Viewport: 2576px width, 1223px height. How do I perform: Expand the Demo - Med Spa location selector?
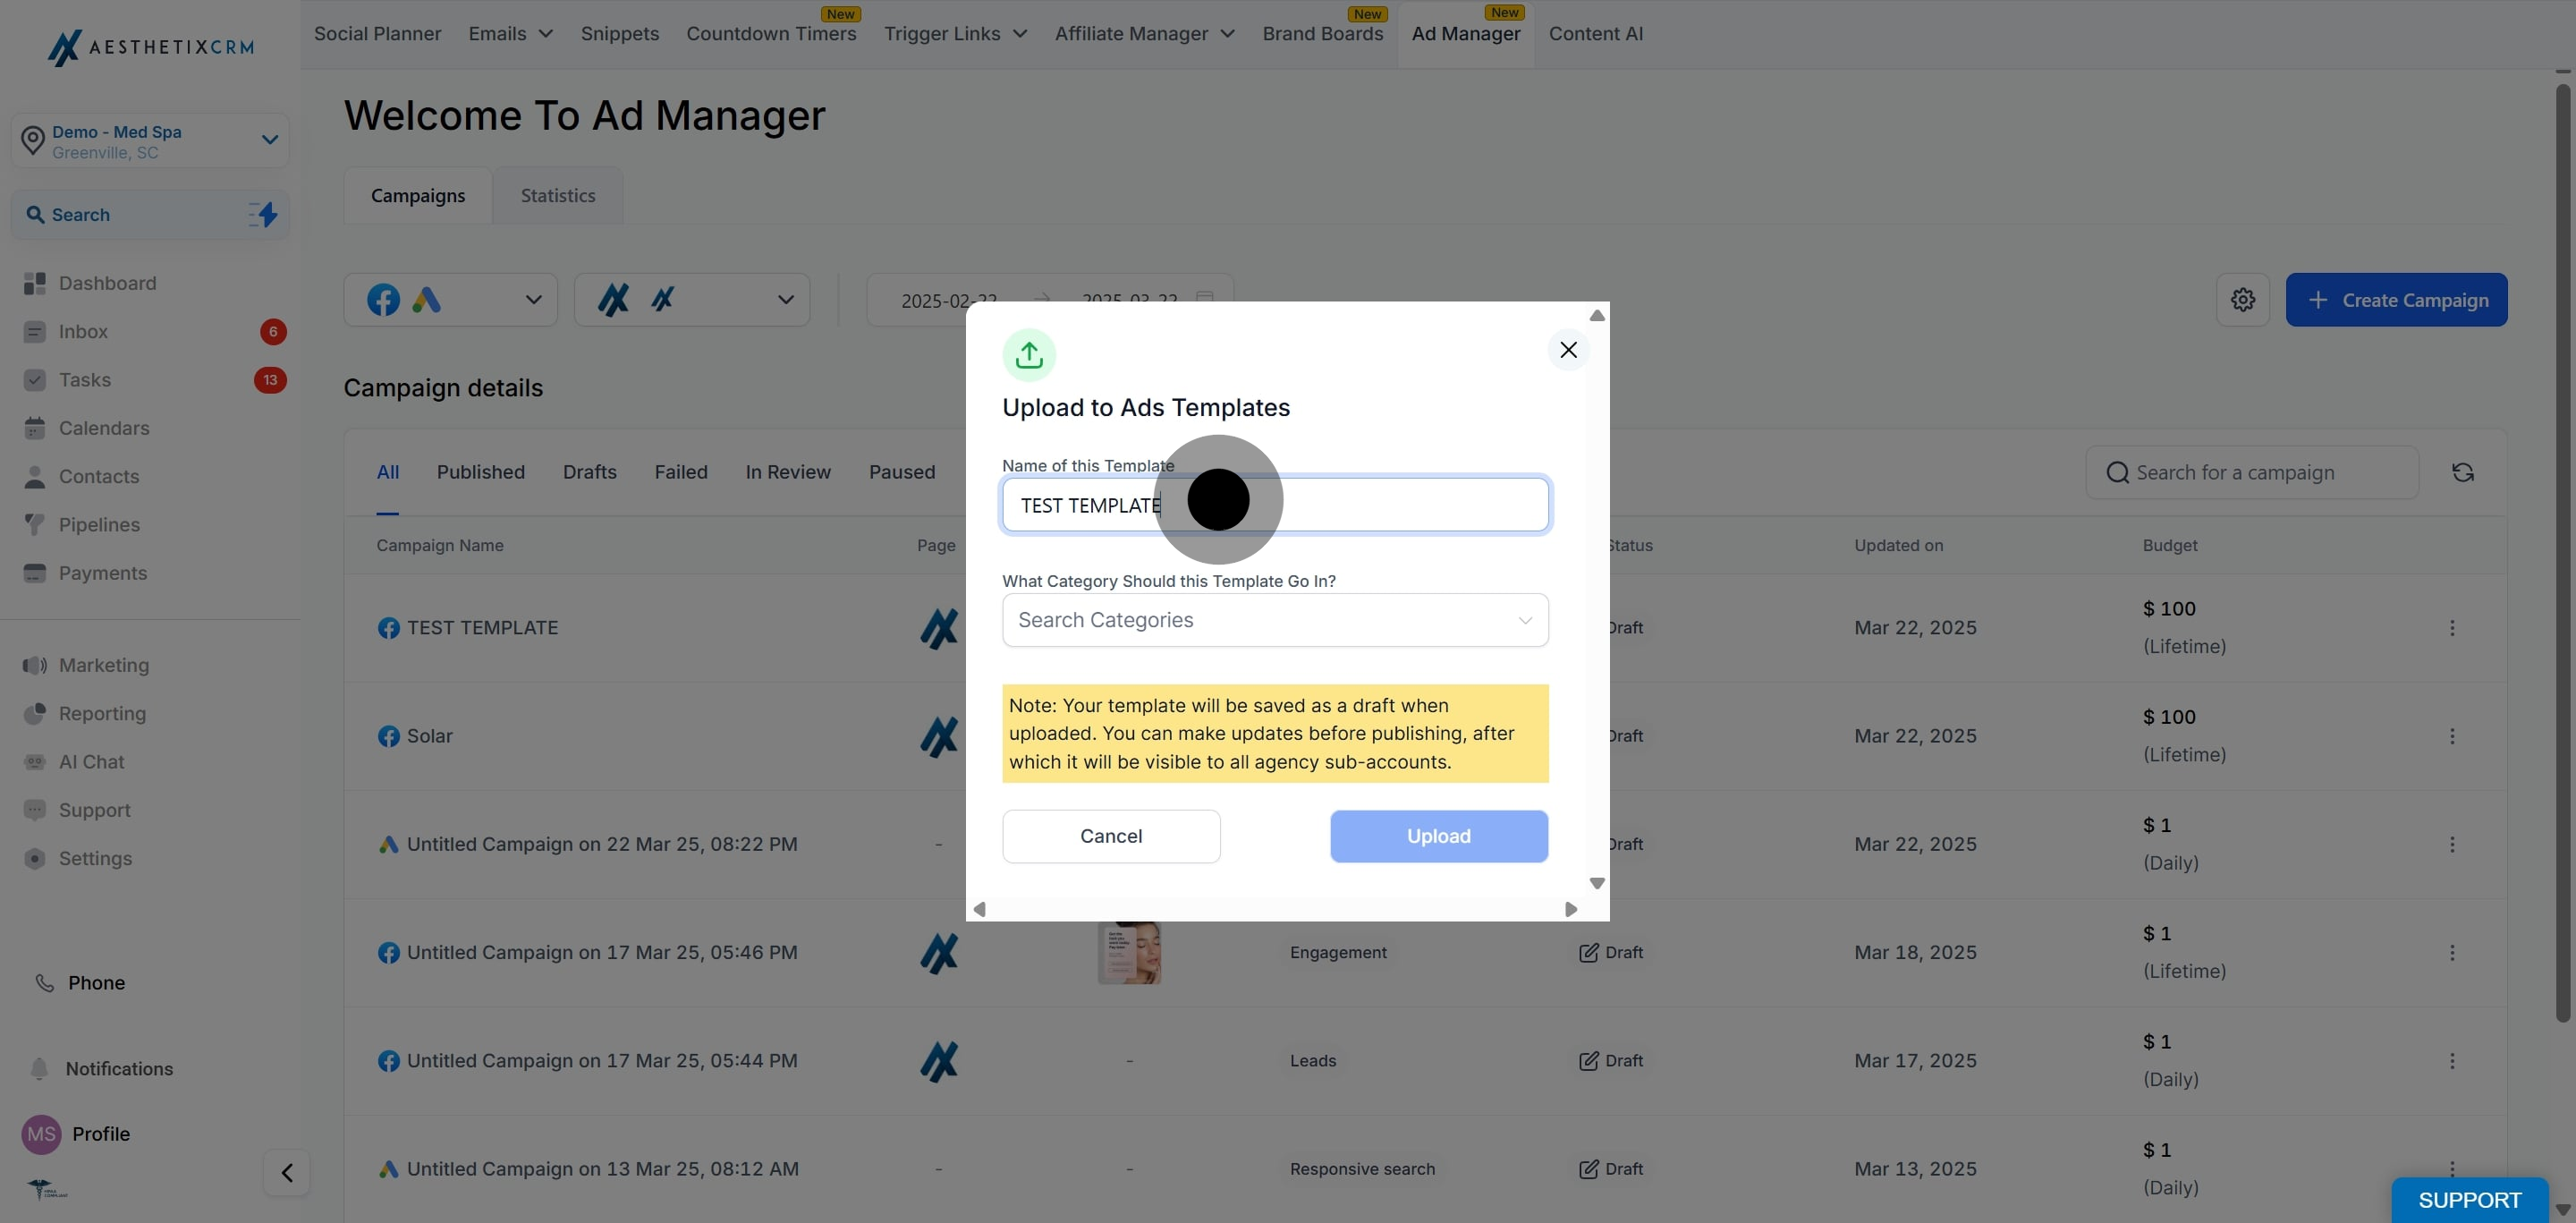(150, 140)
